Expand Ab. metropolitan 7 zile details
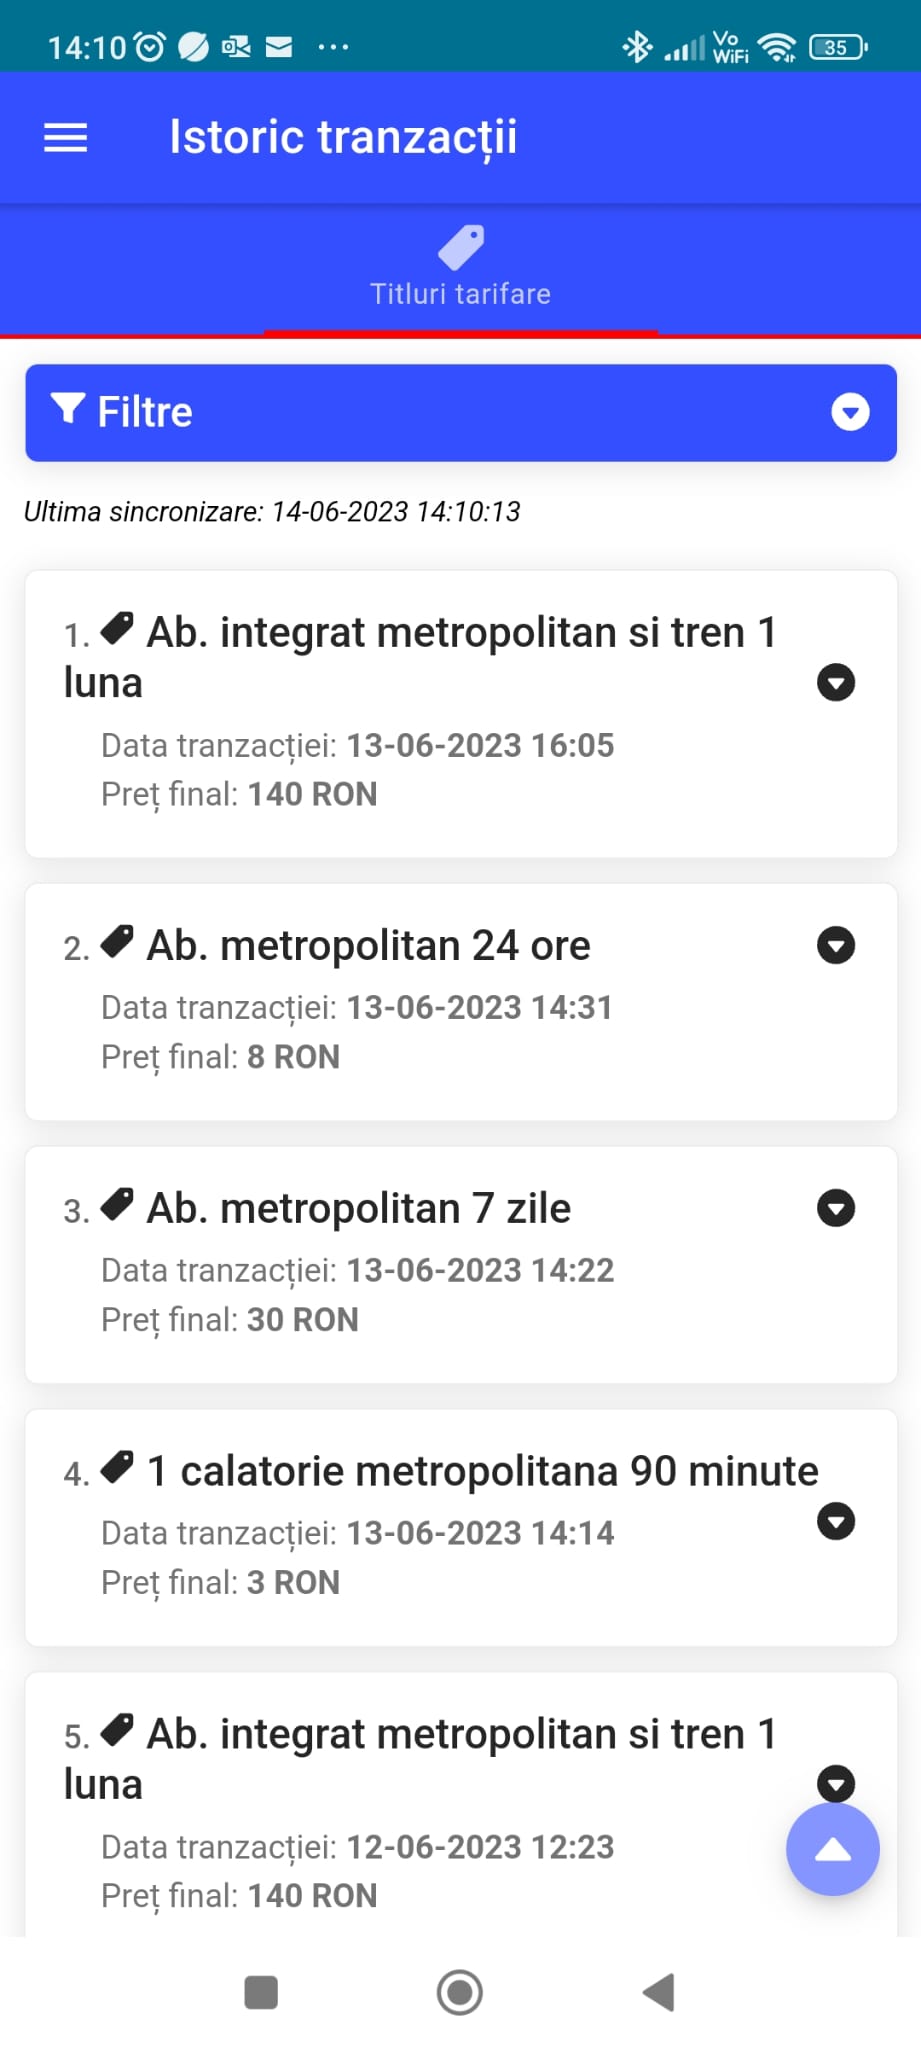Viewport: 921px width, 2048px height. [836, 1208]
